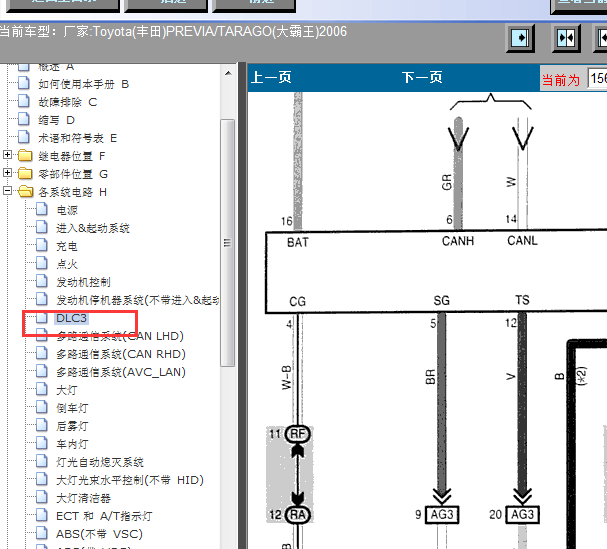
Task: Click the document icon beside 大灯
Action: click(x=42, y=389)
